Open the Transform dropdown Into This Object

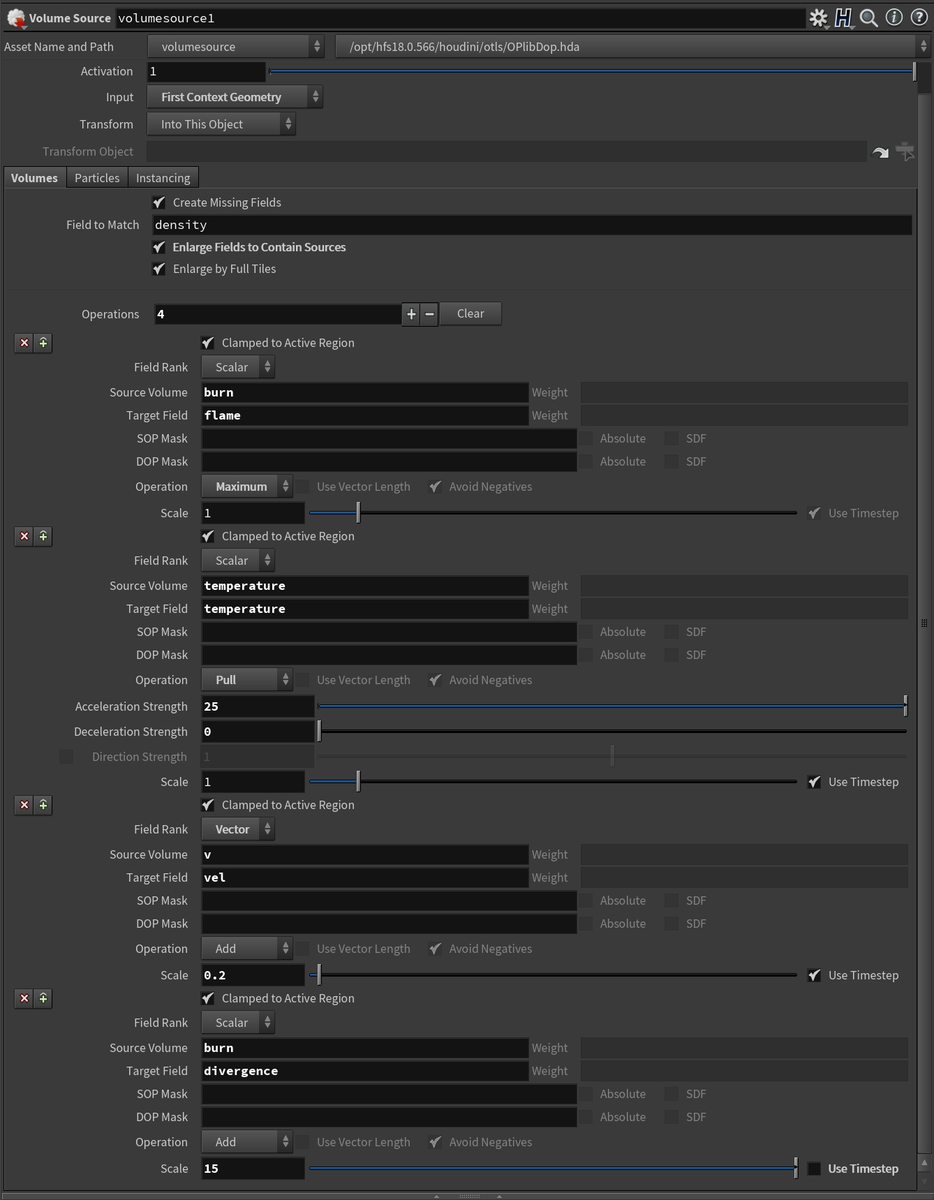pos(221,124)
